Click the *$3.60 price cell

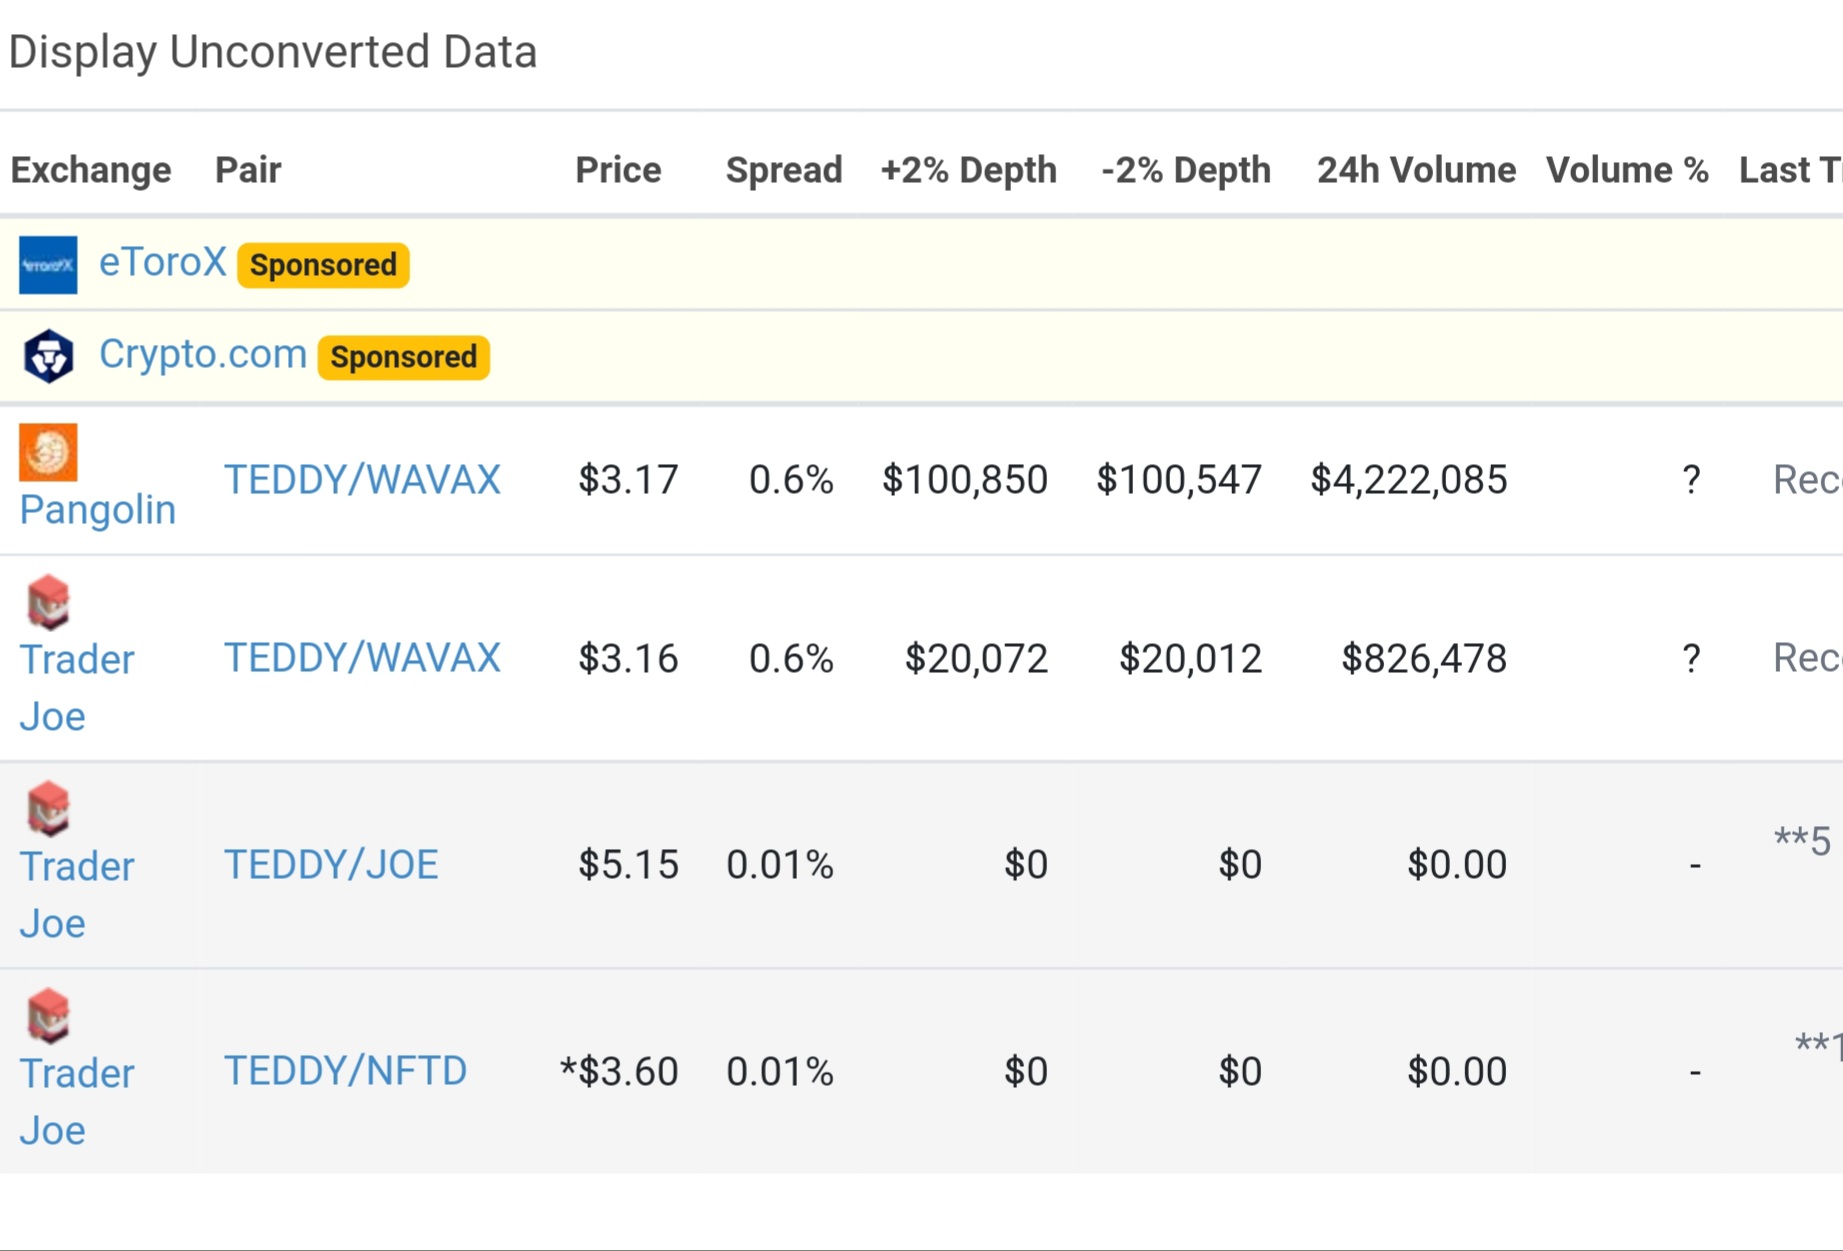point(619,1072)
